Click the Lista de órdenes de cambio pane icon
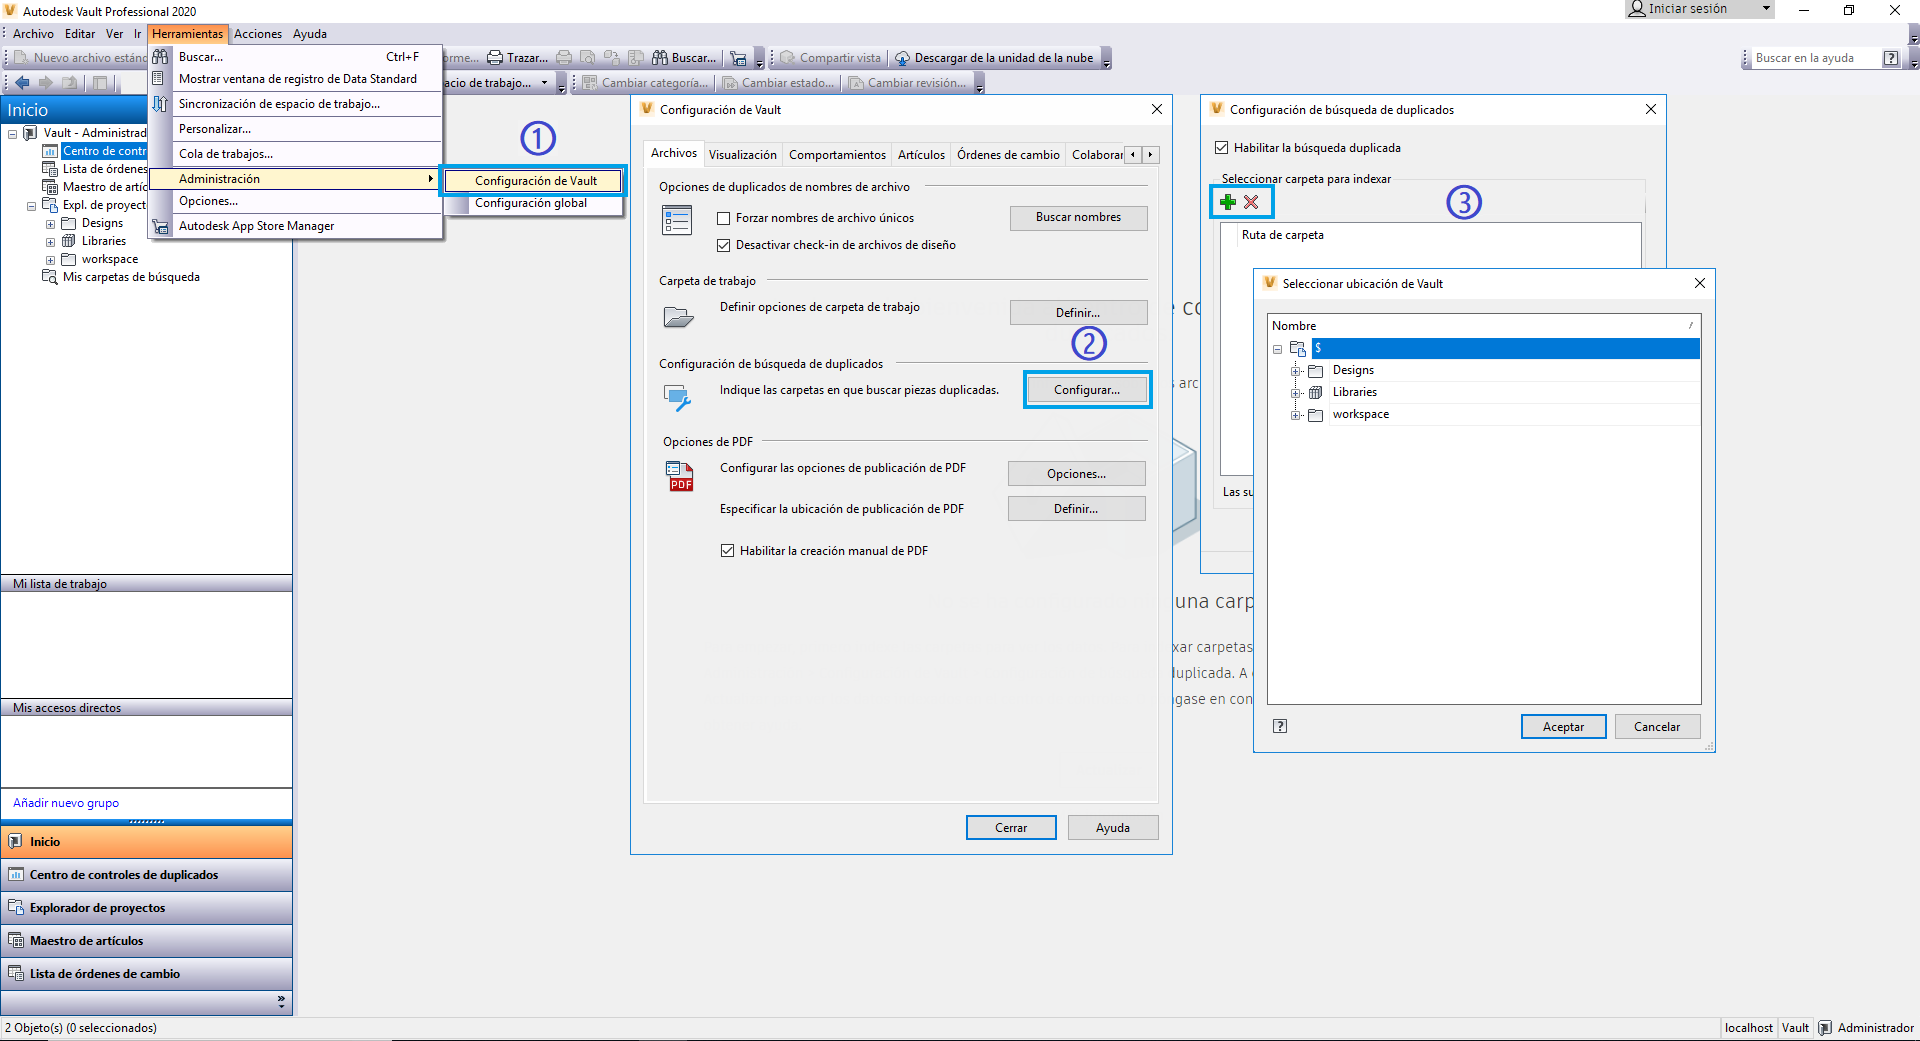1920x1041 pixels. click(x=16, y=974)
